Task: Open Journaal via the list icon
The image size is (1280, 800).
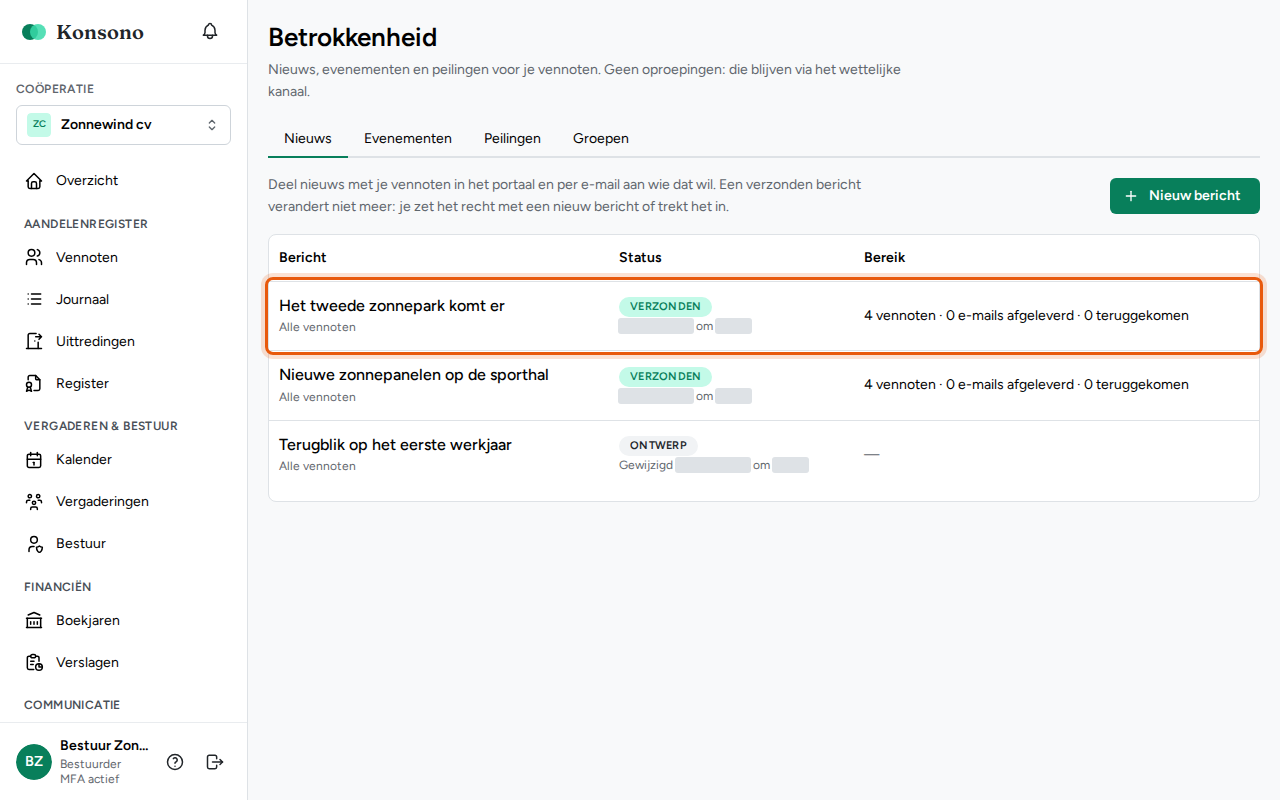Action: pyautogui.click(x=34, y=300)
